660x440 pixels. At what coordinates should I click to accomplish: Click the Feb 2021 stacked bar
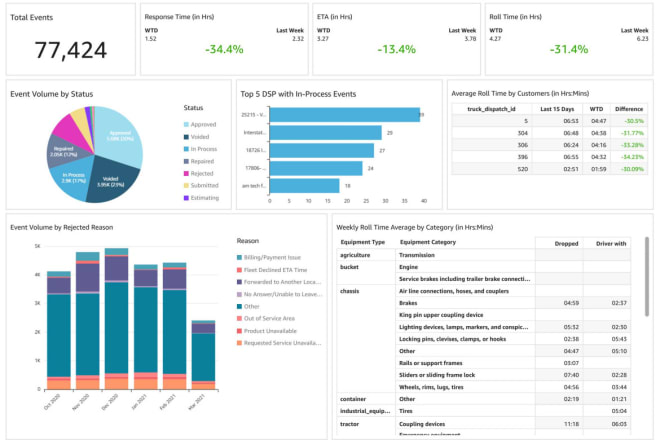point(175,326)
